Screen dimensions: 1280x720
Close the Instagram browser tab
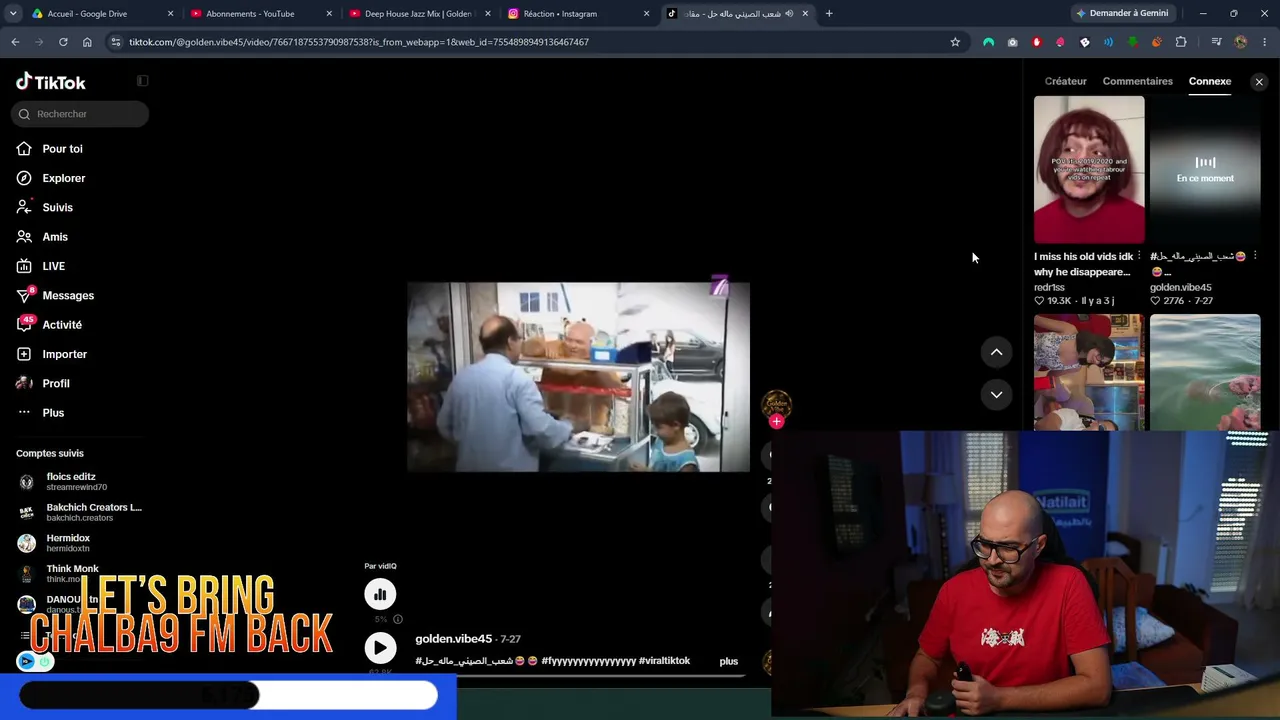click(x=646, y=14)
